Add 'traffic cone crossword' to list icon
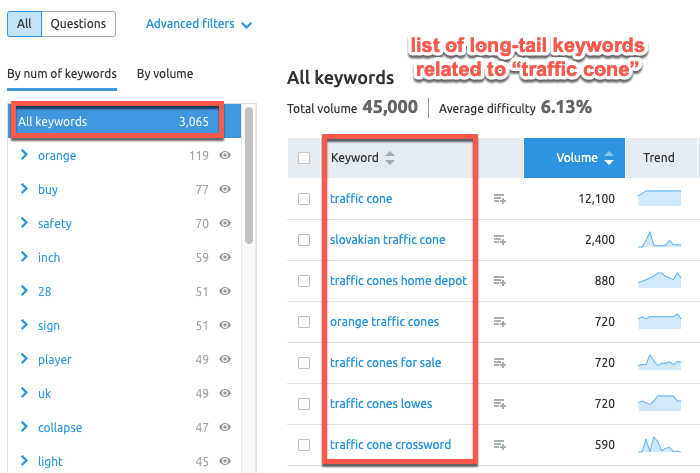Screen dimensions: 700x473 pyautogui.click(x=500, y=445)
